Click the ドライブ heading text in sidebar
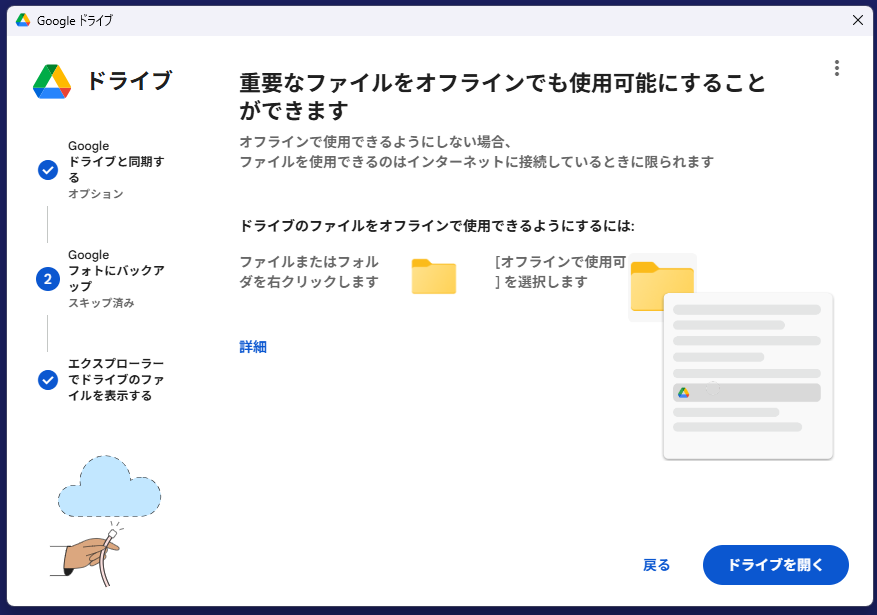Viewport: 877px width, 615px height. [x=129, y=81]
